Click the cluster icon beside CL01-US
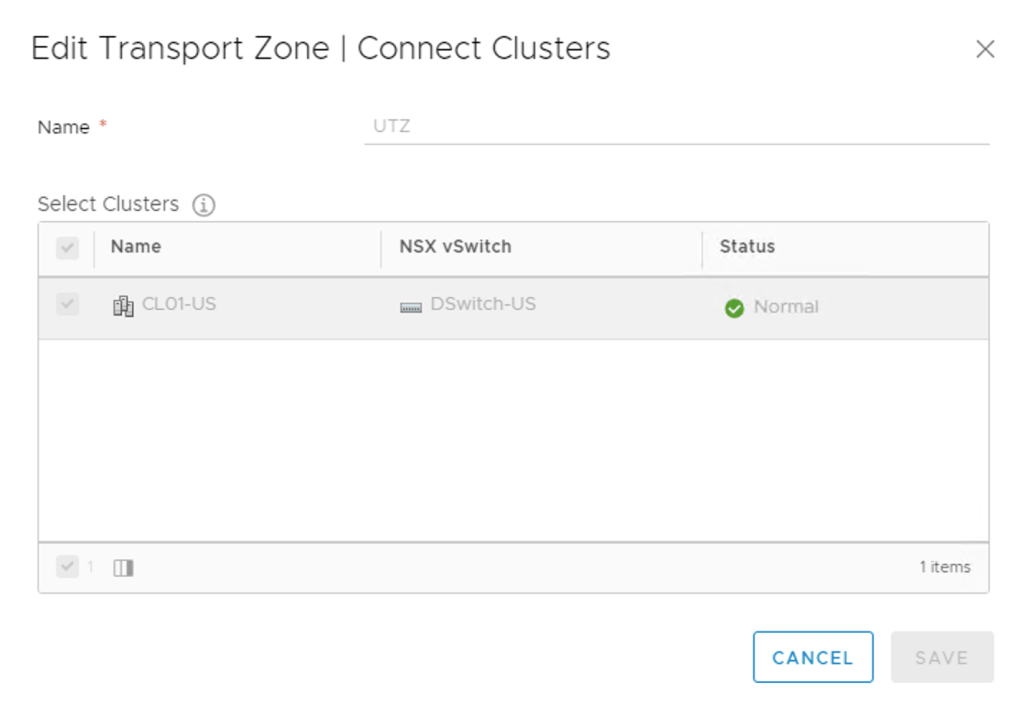Image resolution: width=1023 pixels, height=716 pixels. click(123, 306)
